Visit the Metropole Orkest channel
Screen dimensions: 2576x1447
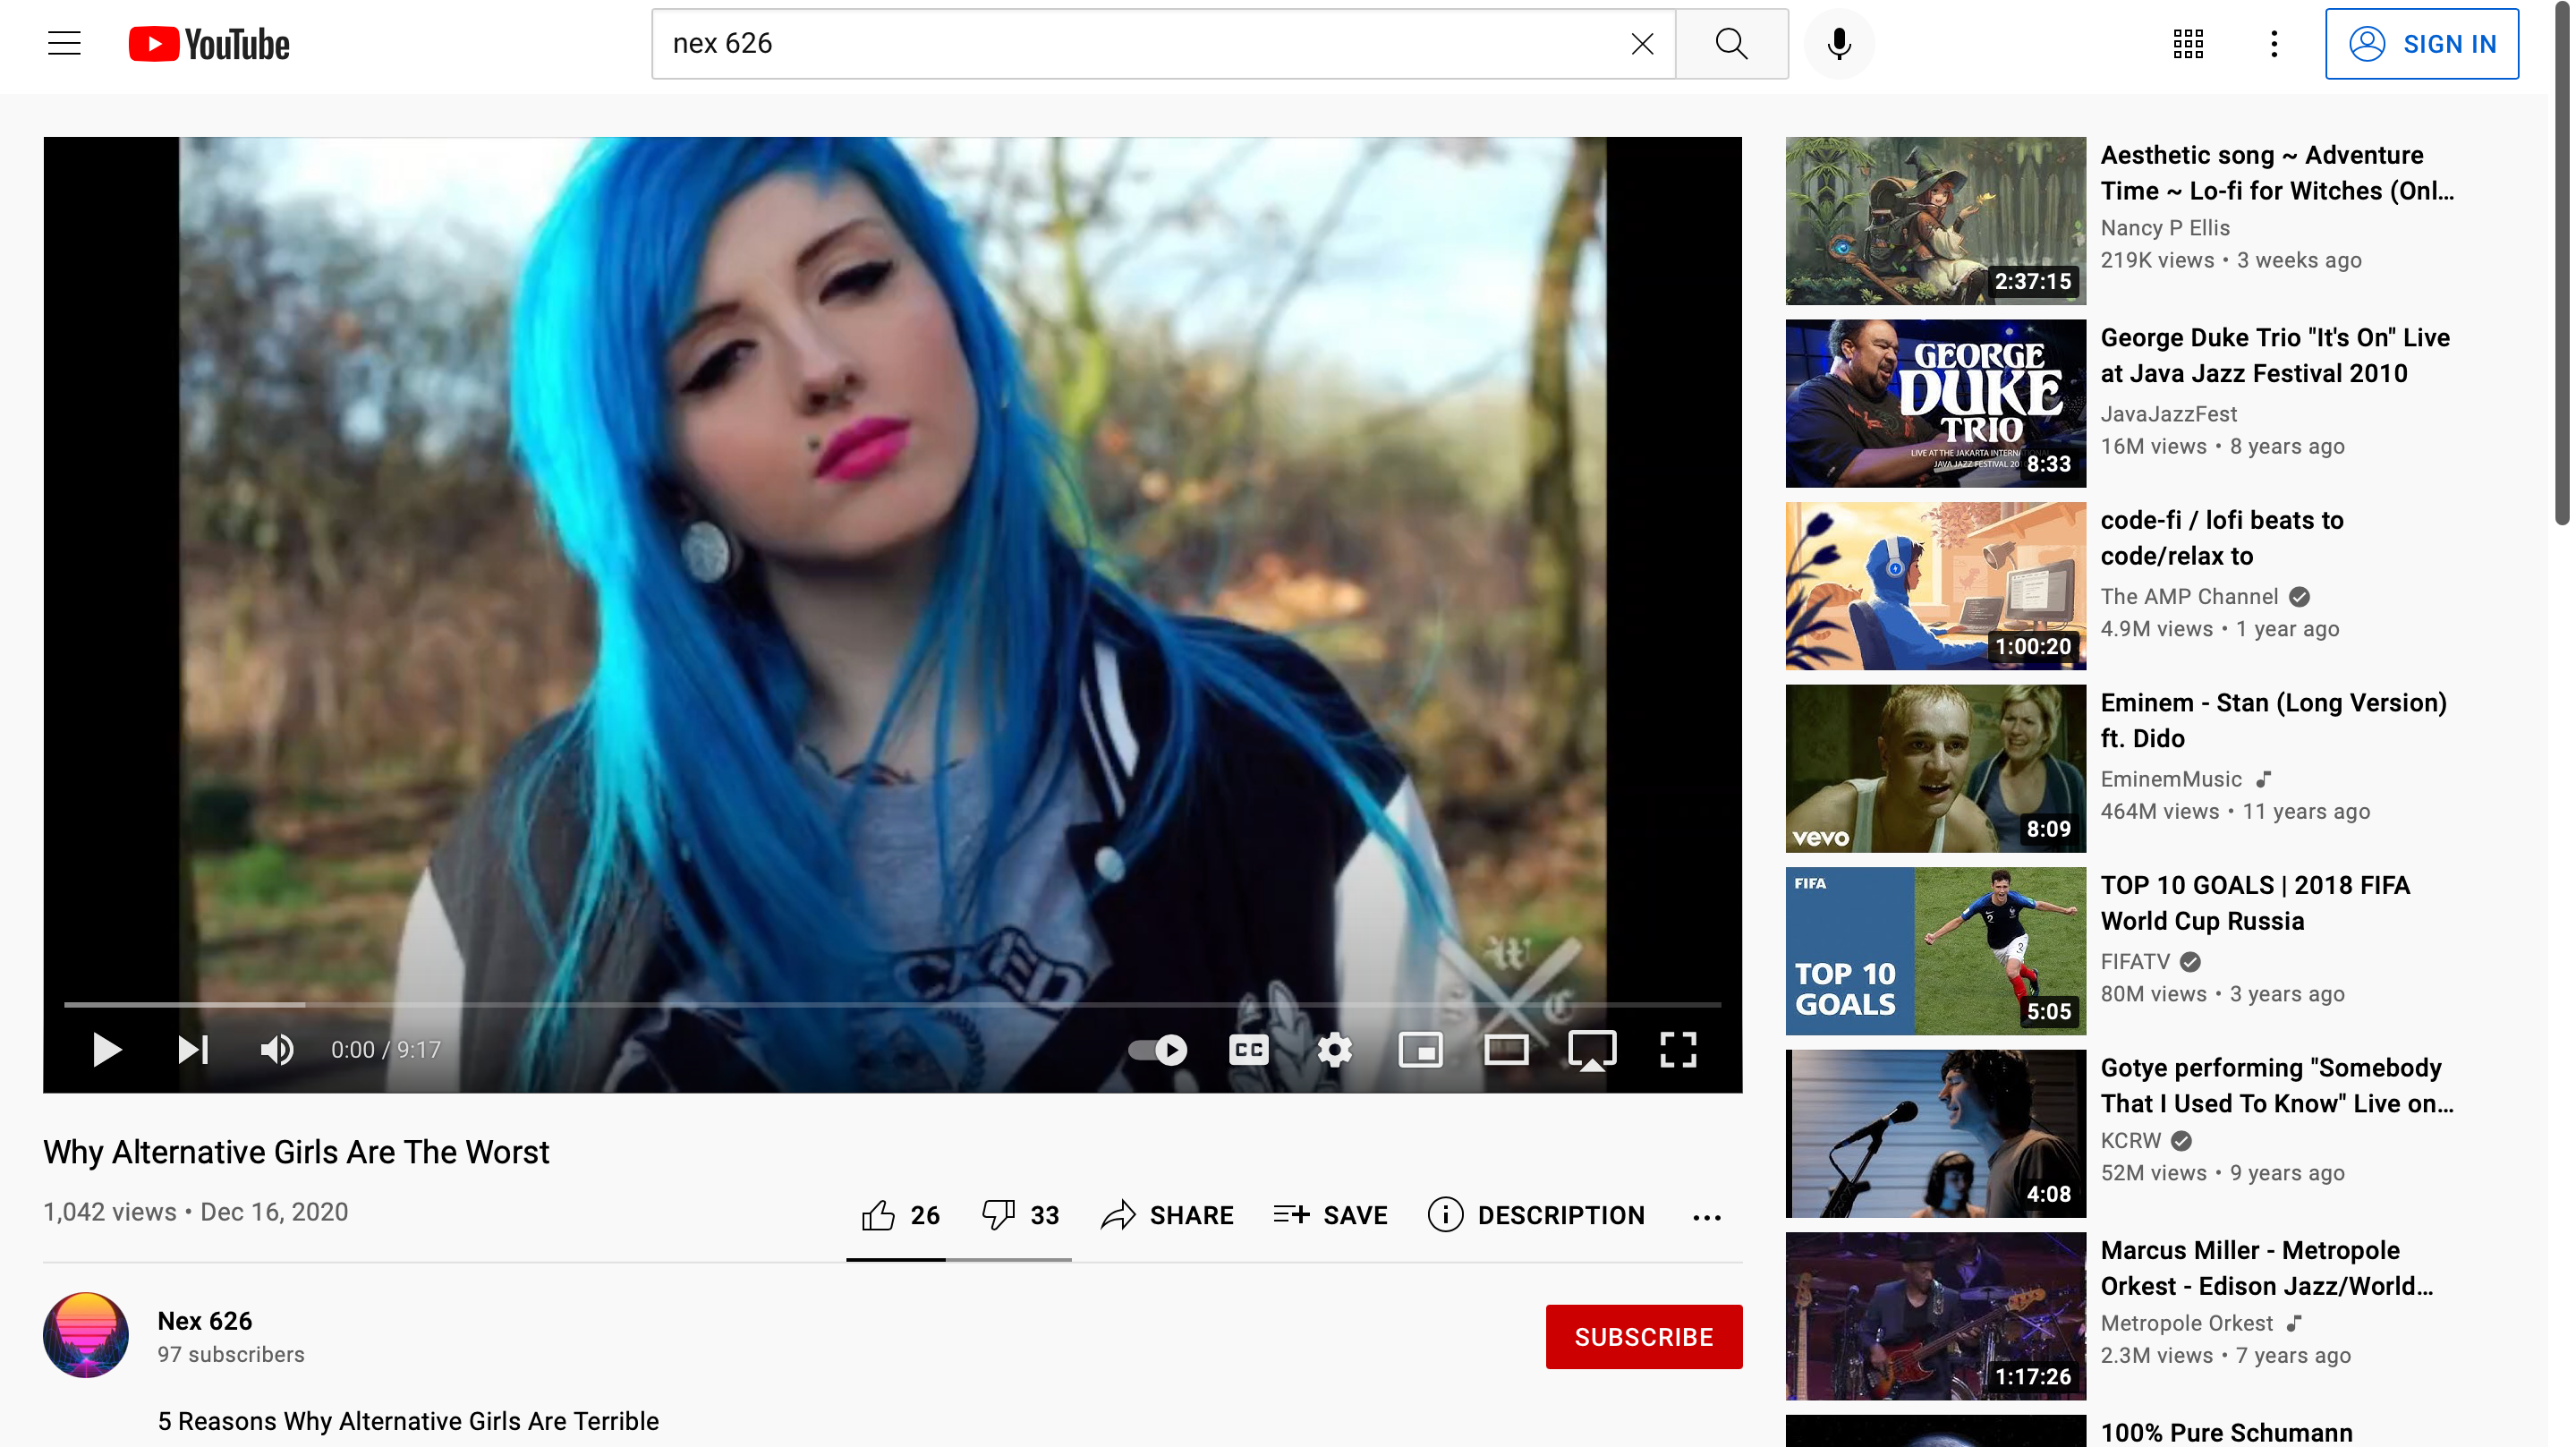2186,1324
